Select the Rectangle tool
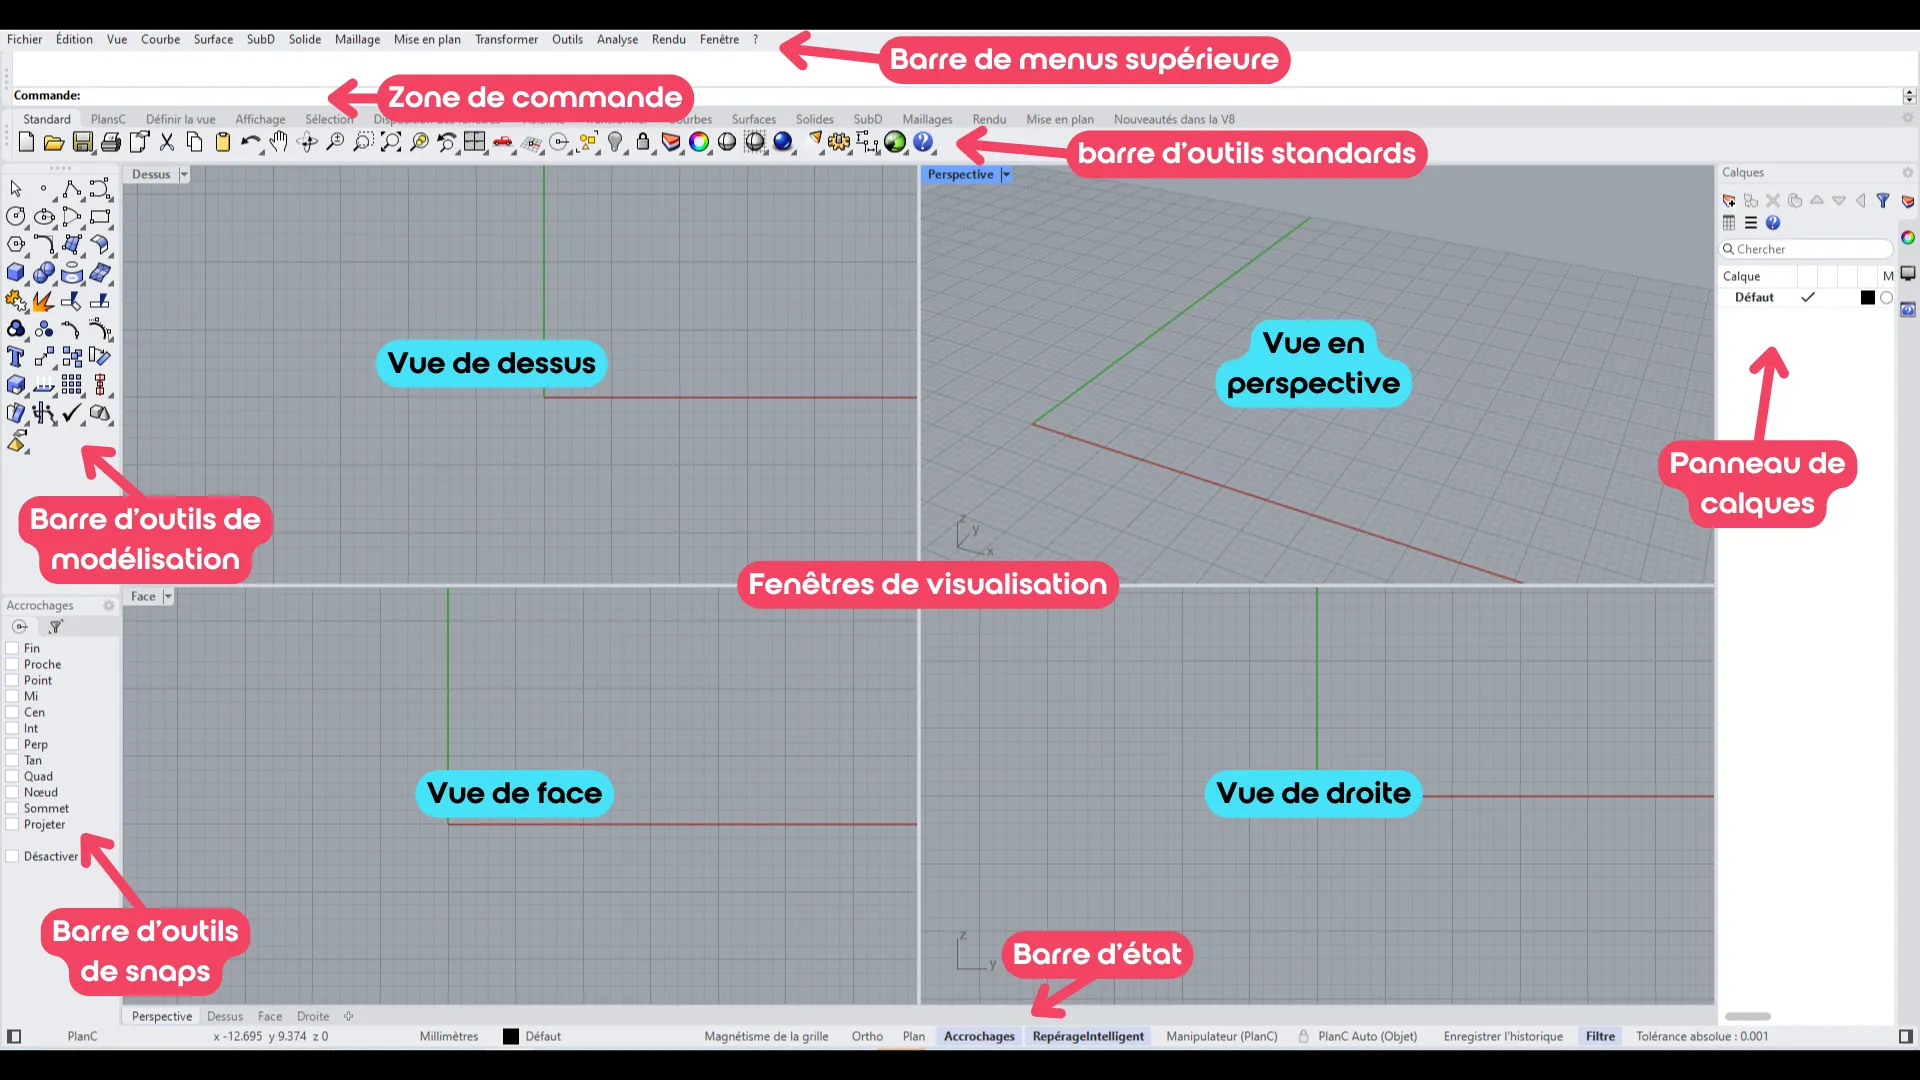1920x1080 pixels. [x=100, y=216]
